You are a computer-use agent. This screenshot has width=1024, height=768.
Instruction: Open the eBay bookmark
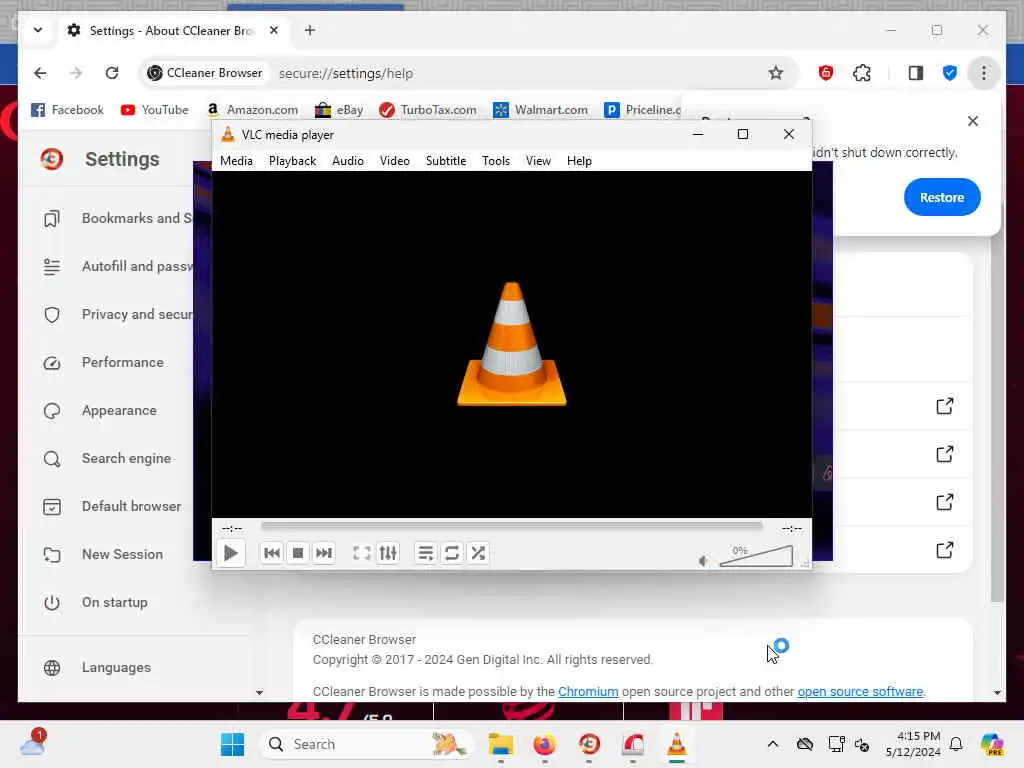point(339,110)
